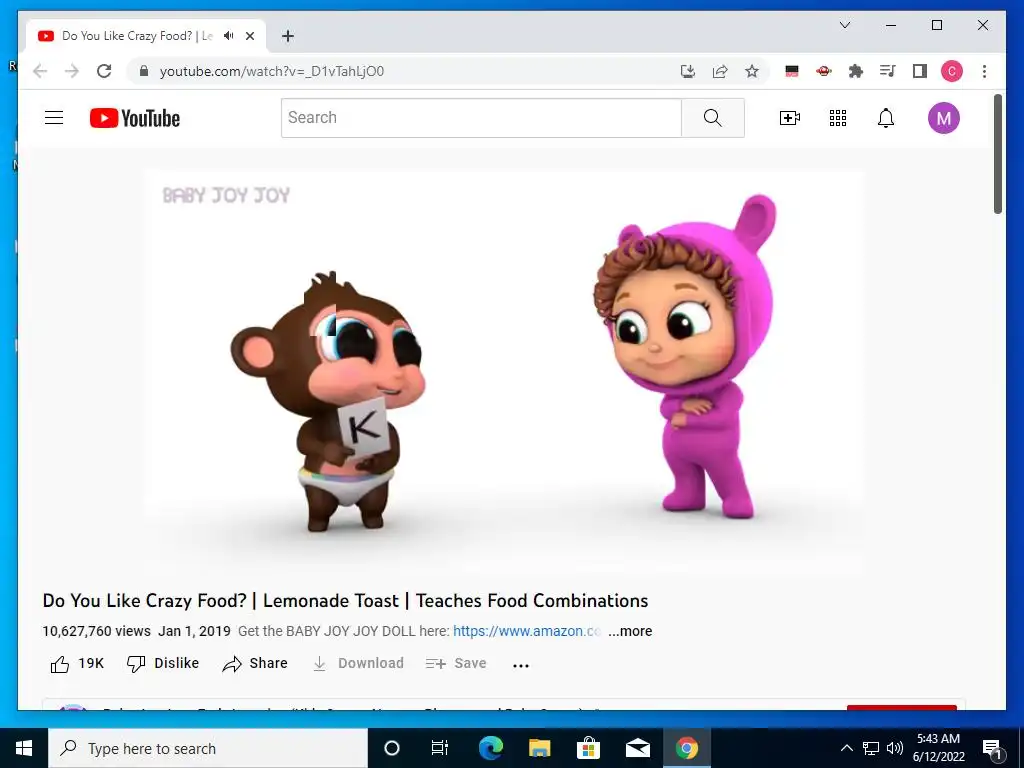The height and width of the screenshot is (768, 1024).
Task: Share the video
Action: tap(255, 664)
